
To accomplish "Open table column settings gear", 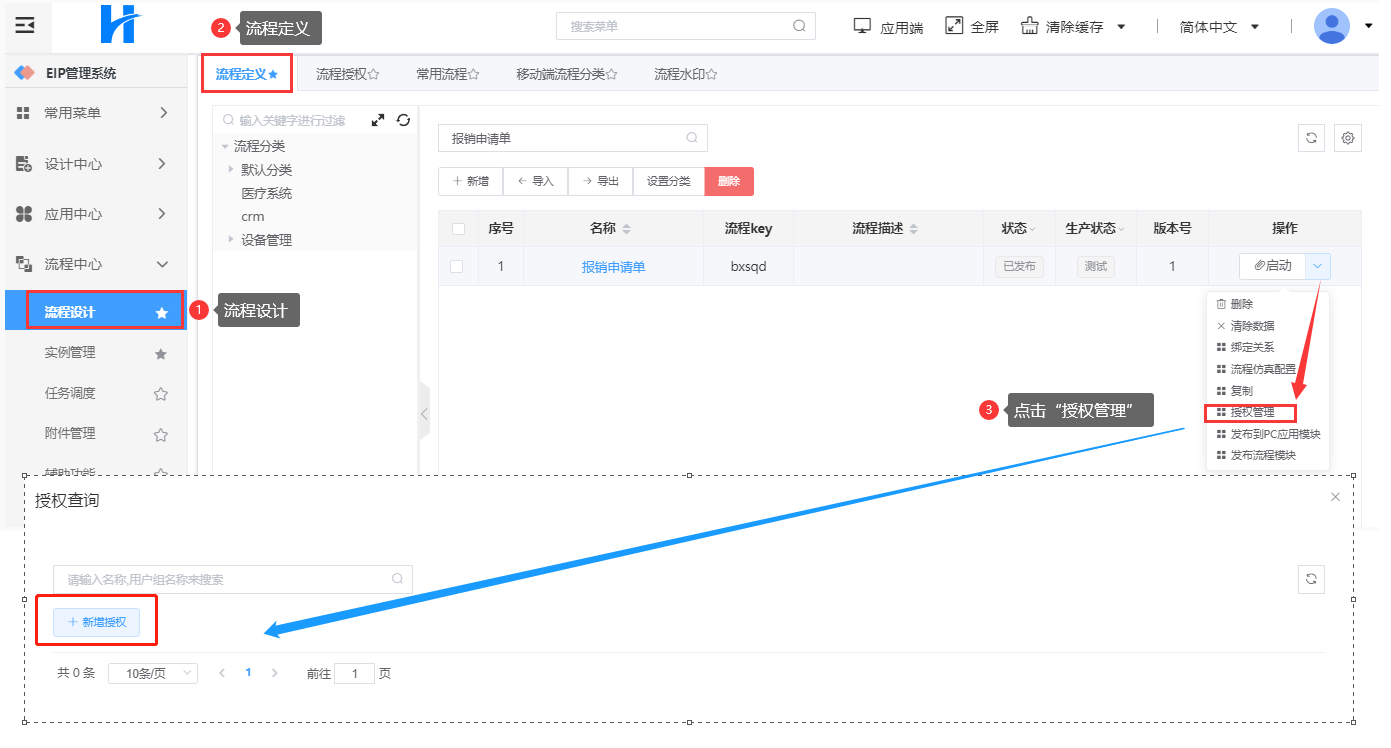I will point(1348,139).
